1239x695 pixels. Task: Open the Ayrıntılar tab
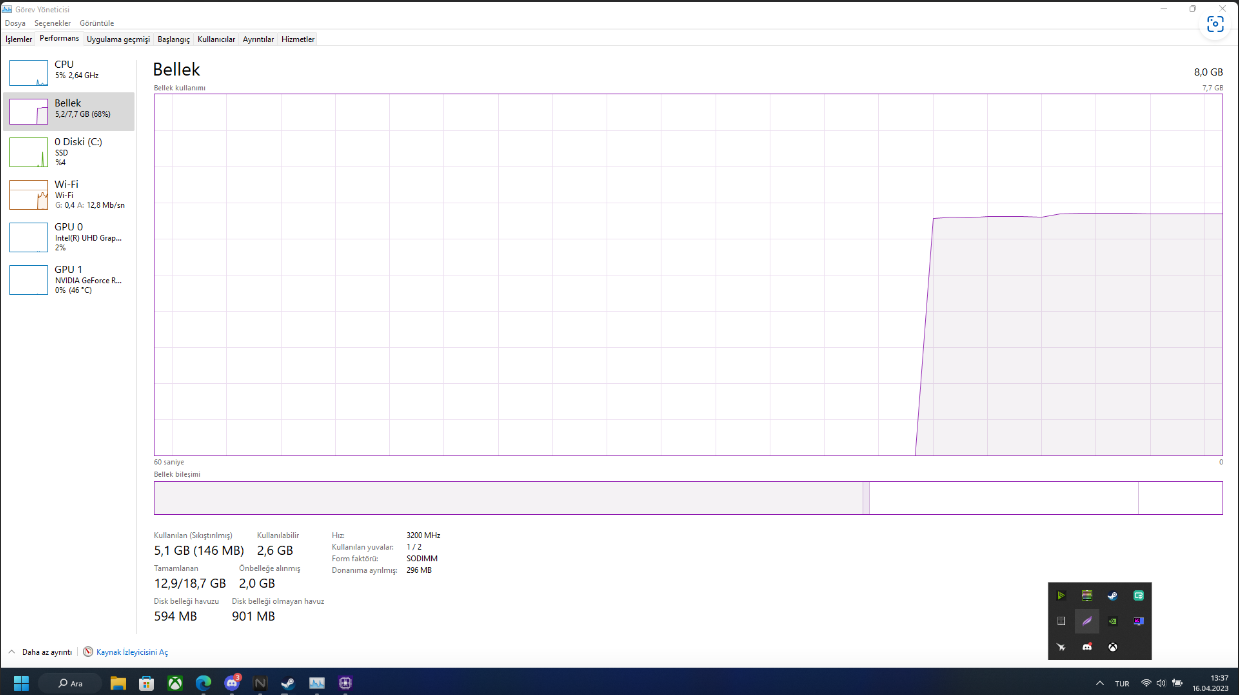(x=258, y=39)
